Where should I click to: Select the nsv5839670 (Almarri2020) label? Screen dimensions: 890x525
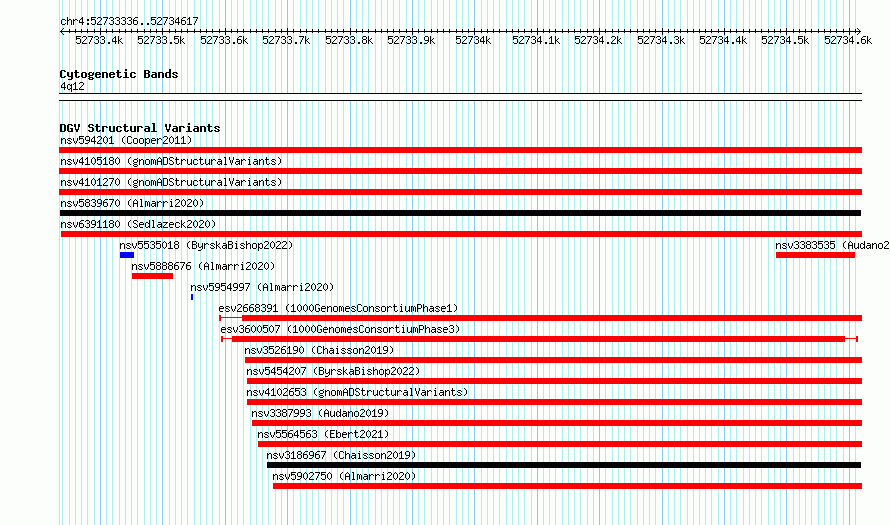(x=132, y=203)
